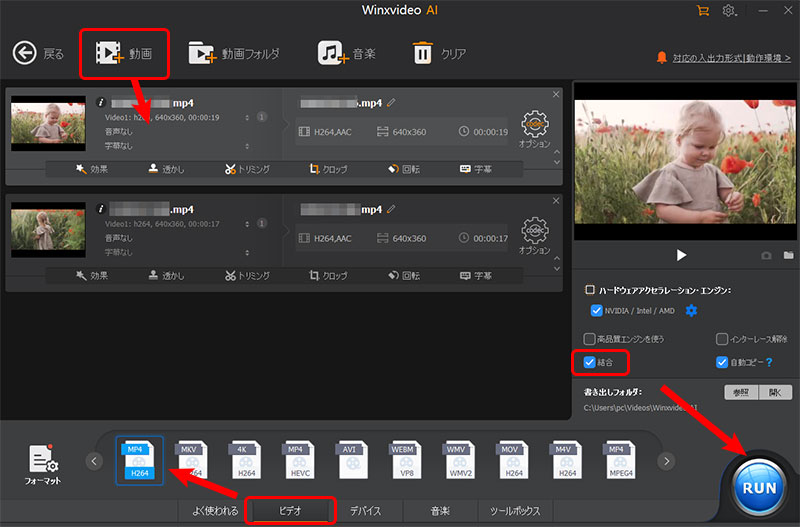Click the 参照 browse button

pyautogui.click(x=741, y=392)
